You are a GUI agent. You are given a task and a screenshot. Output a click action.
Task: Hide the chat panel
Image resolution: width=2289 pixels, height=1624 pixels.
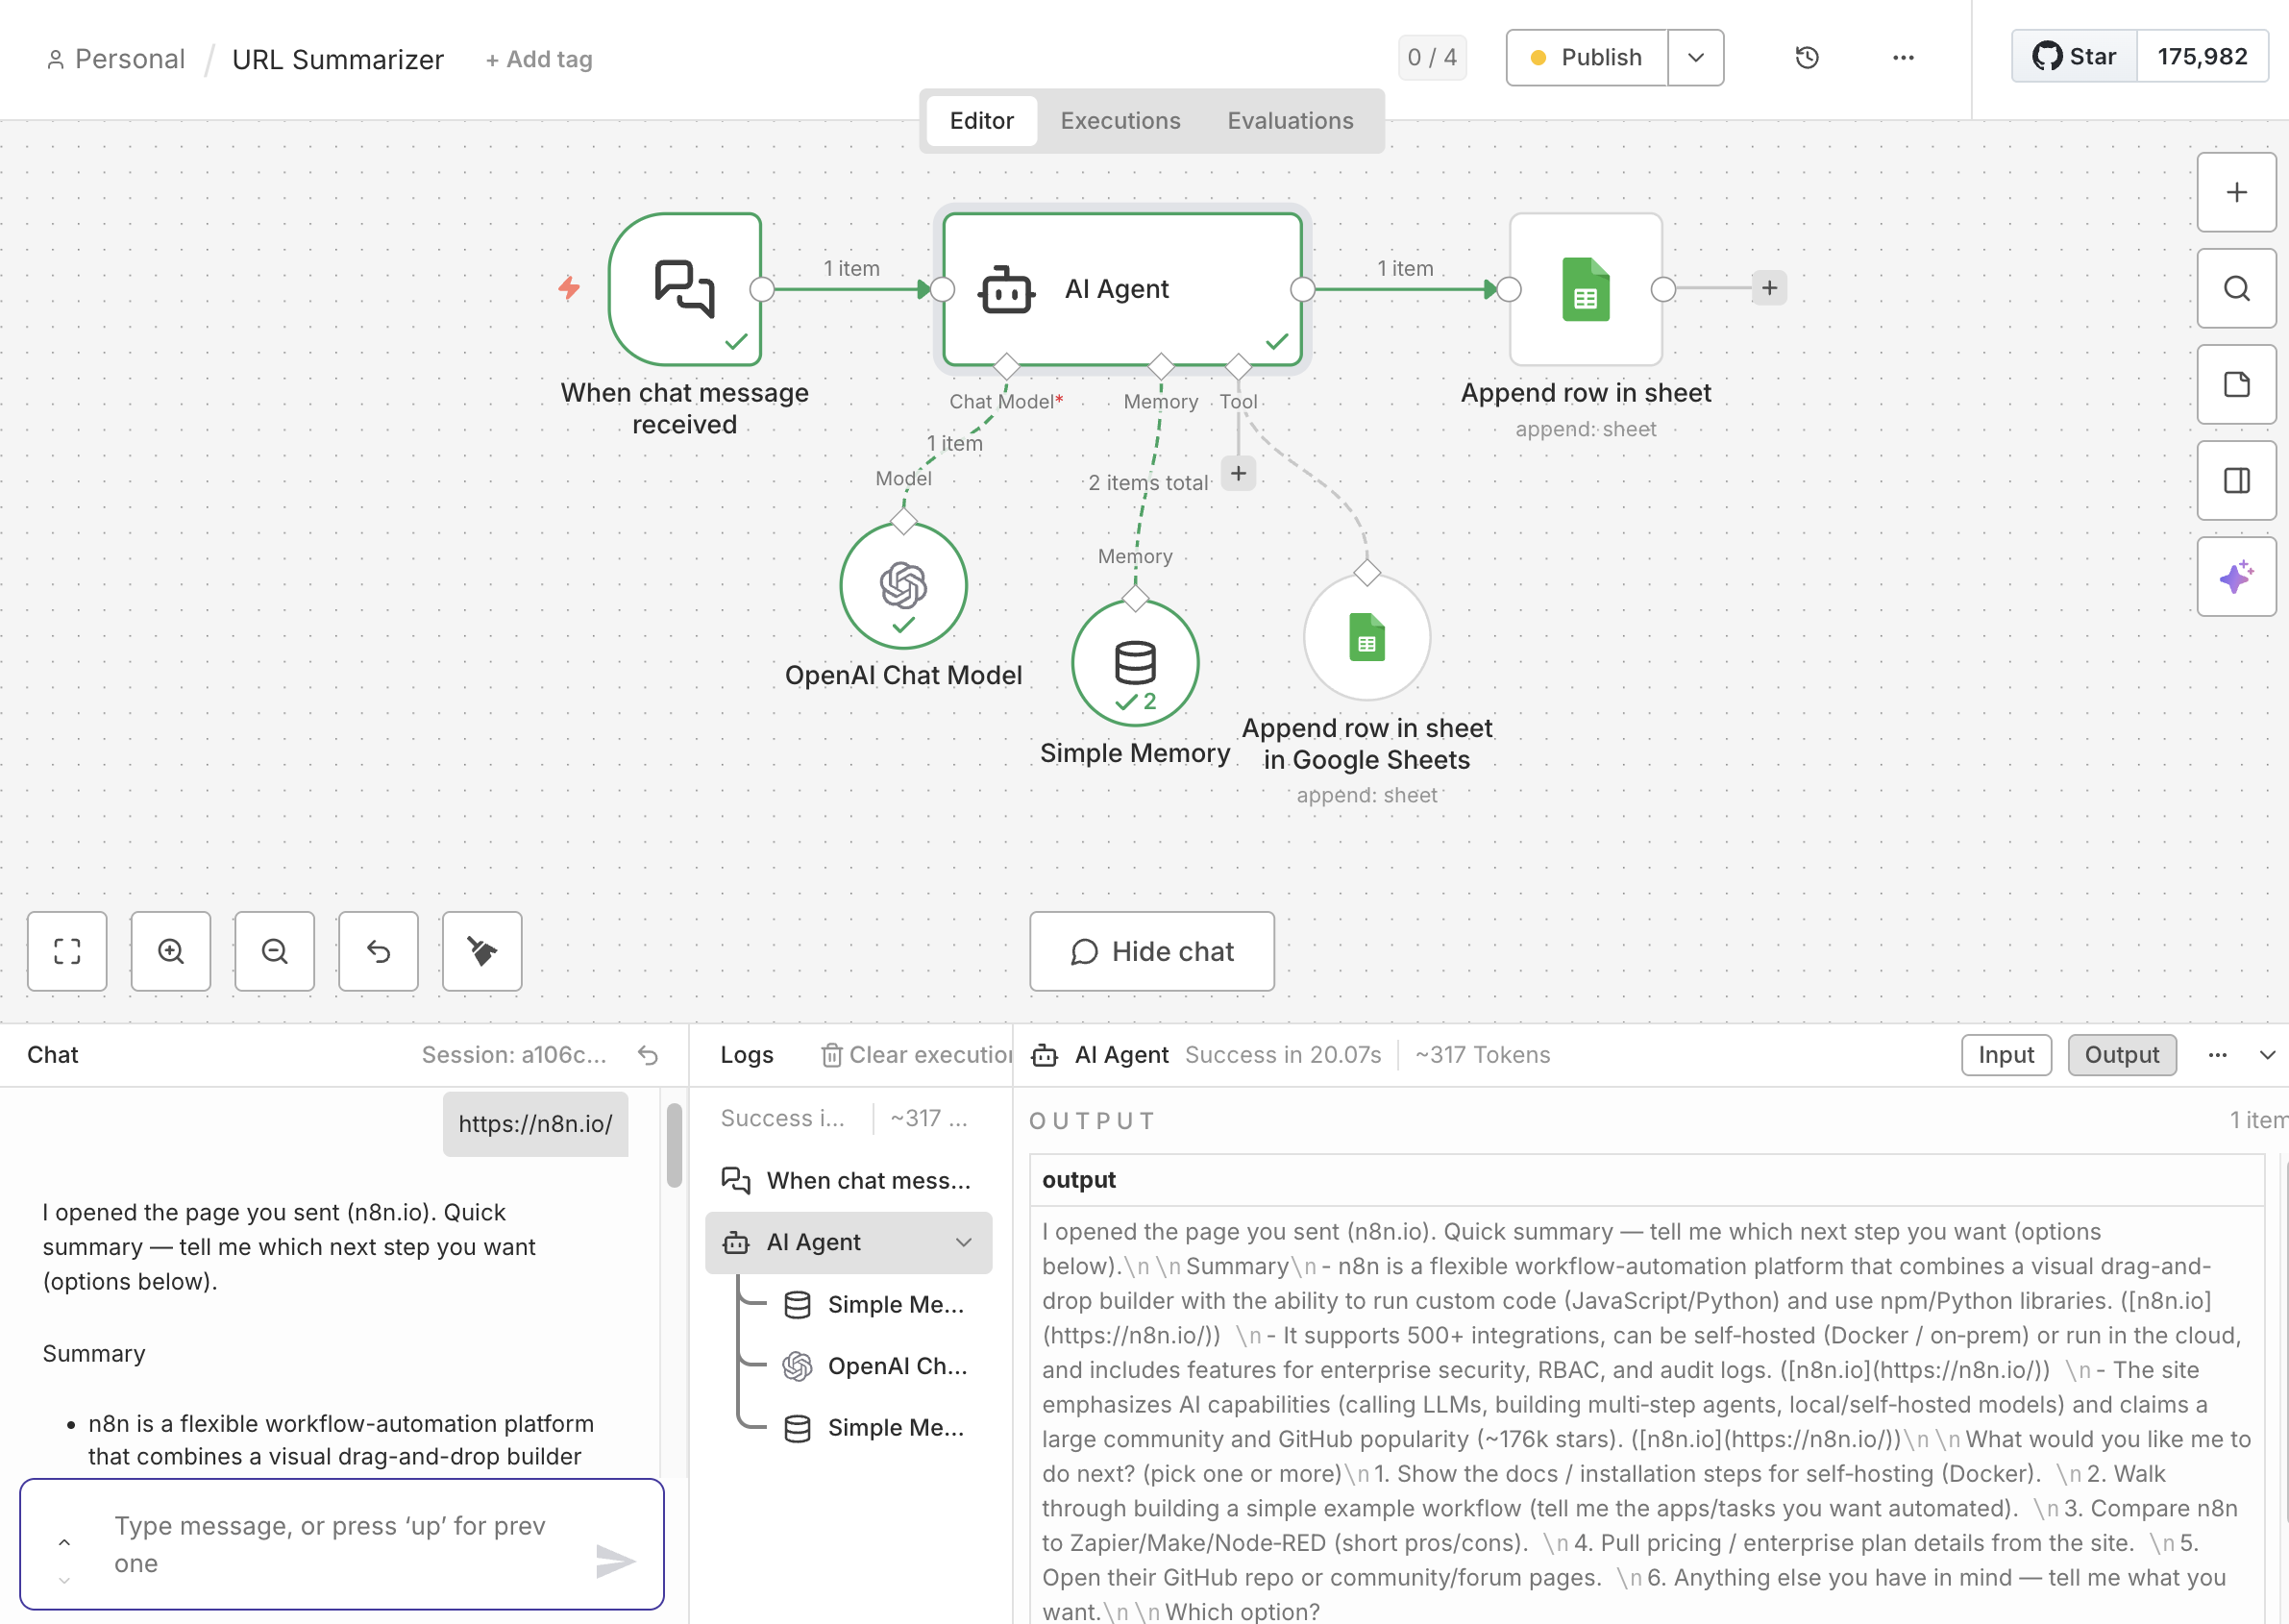coord(1152,951)
